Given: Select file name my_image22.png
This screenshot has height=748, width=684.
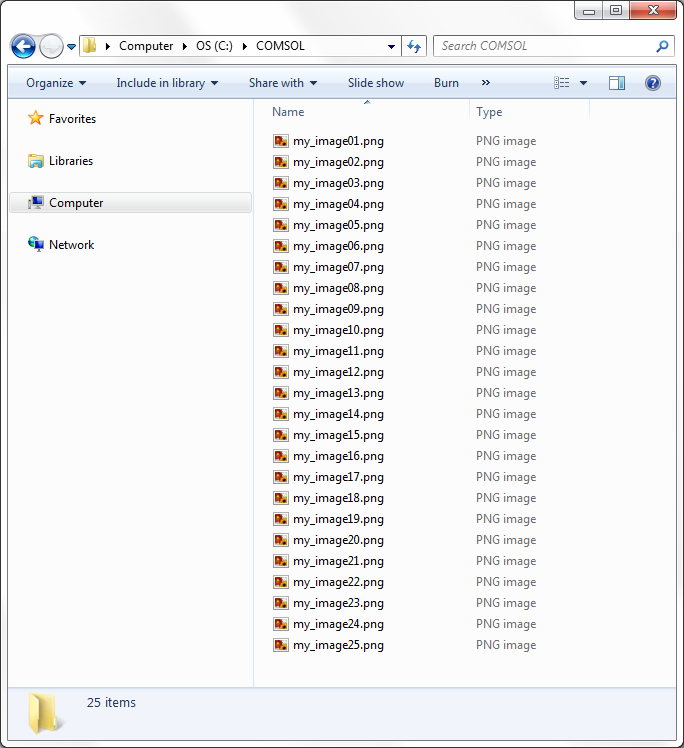Looking at the screenshot, I should tap(338, 582).
